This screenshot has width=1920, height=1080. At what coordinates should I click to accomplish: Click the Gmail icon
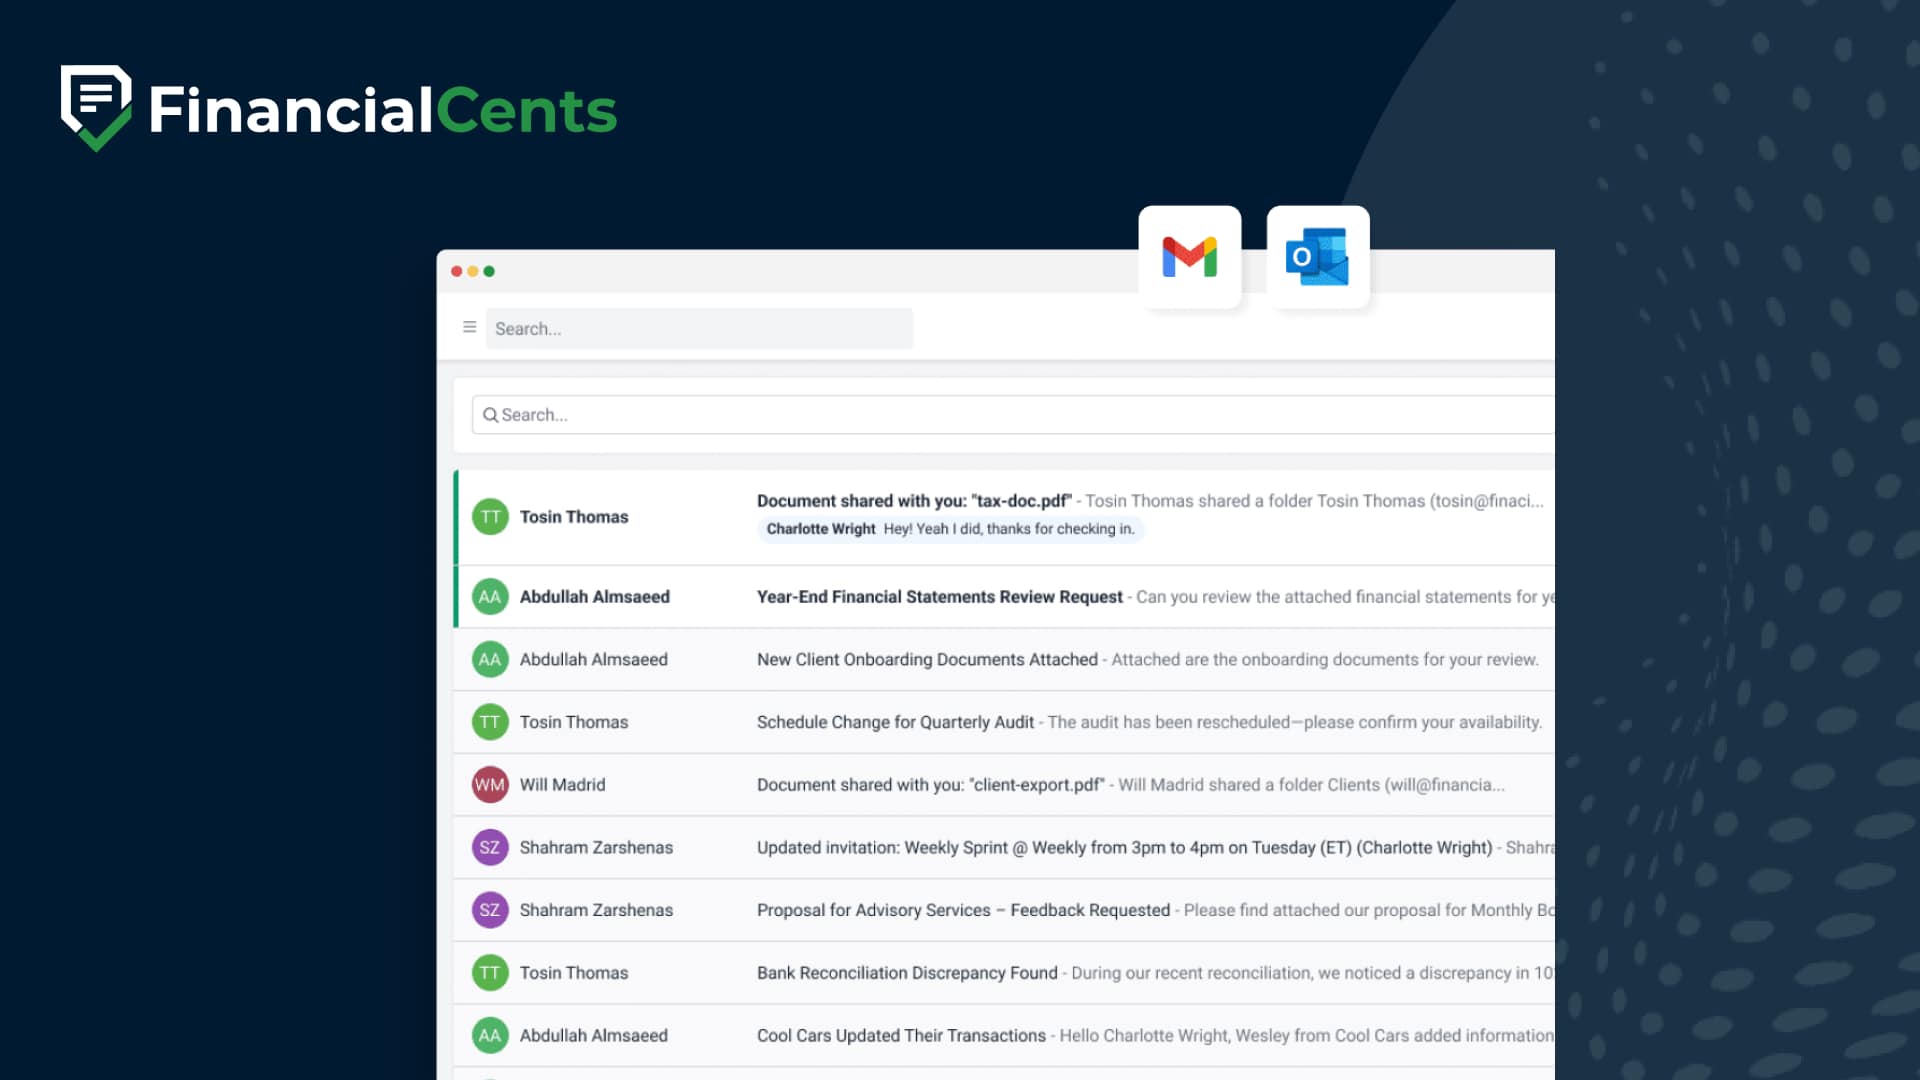click(1189, 257)
